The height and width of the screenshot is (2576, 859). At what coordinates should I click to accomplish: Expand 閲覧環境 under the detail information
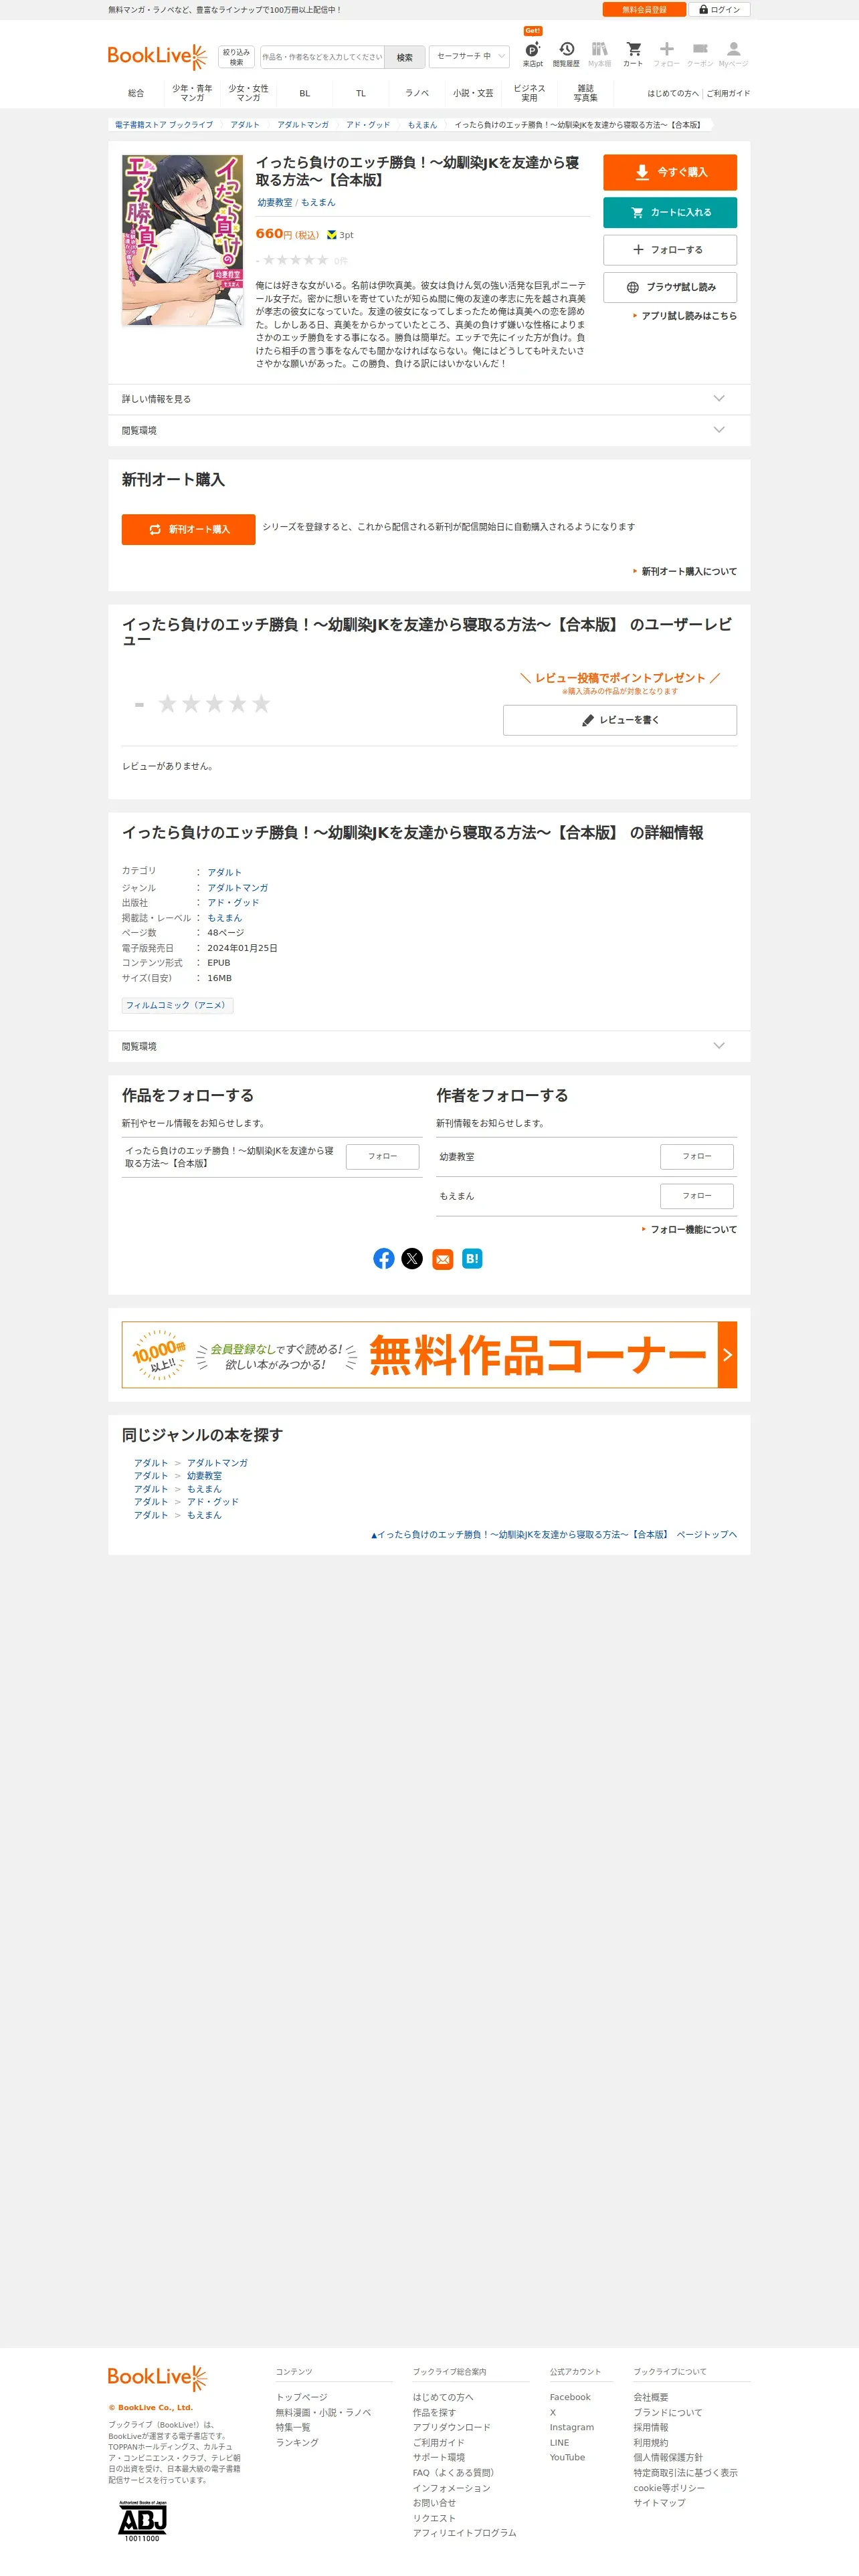[x=429, y=1046]
